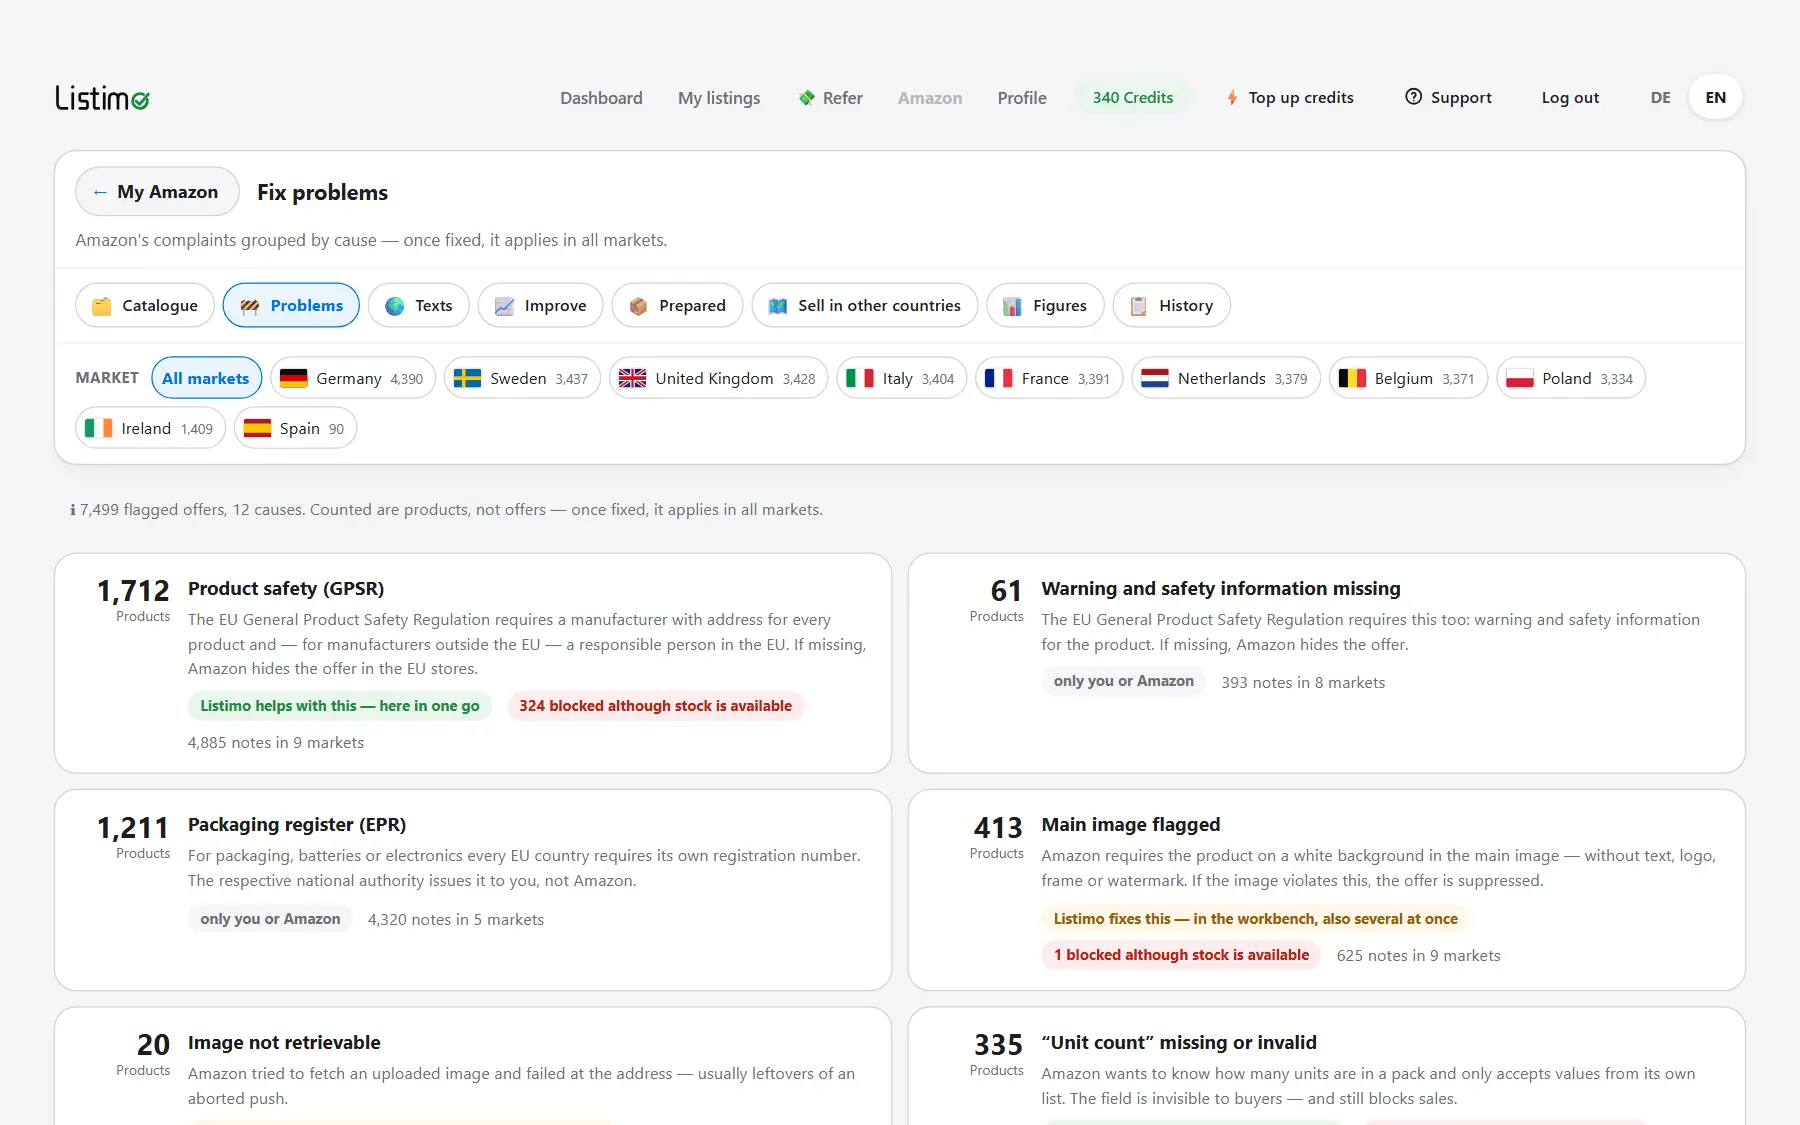
Task: Select the All markets filter
Action: pyautogui.click(x=206, y=378)
